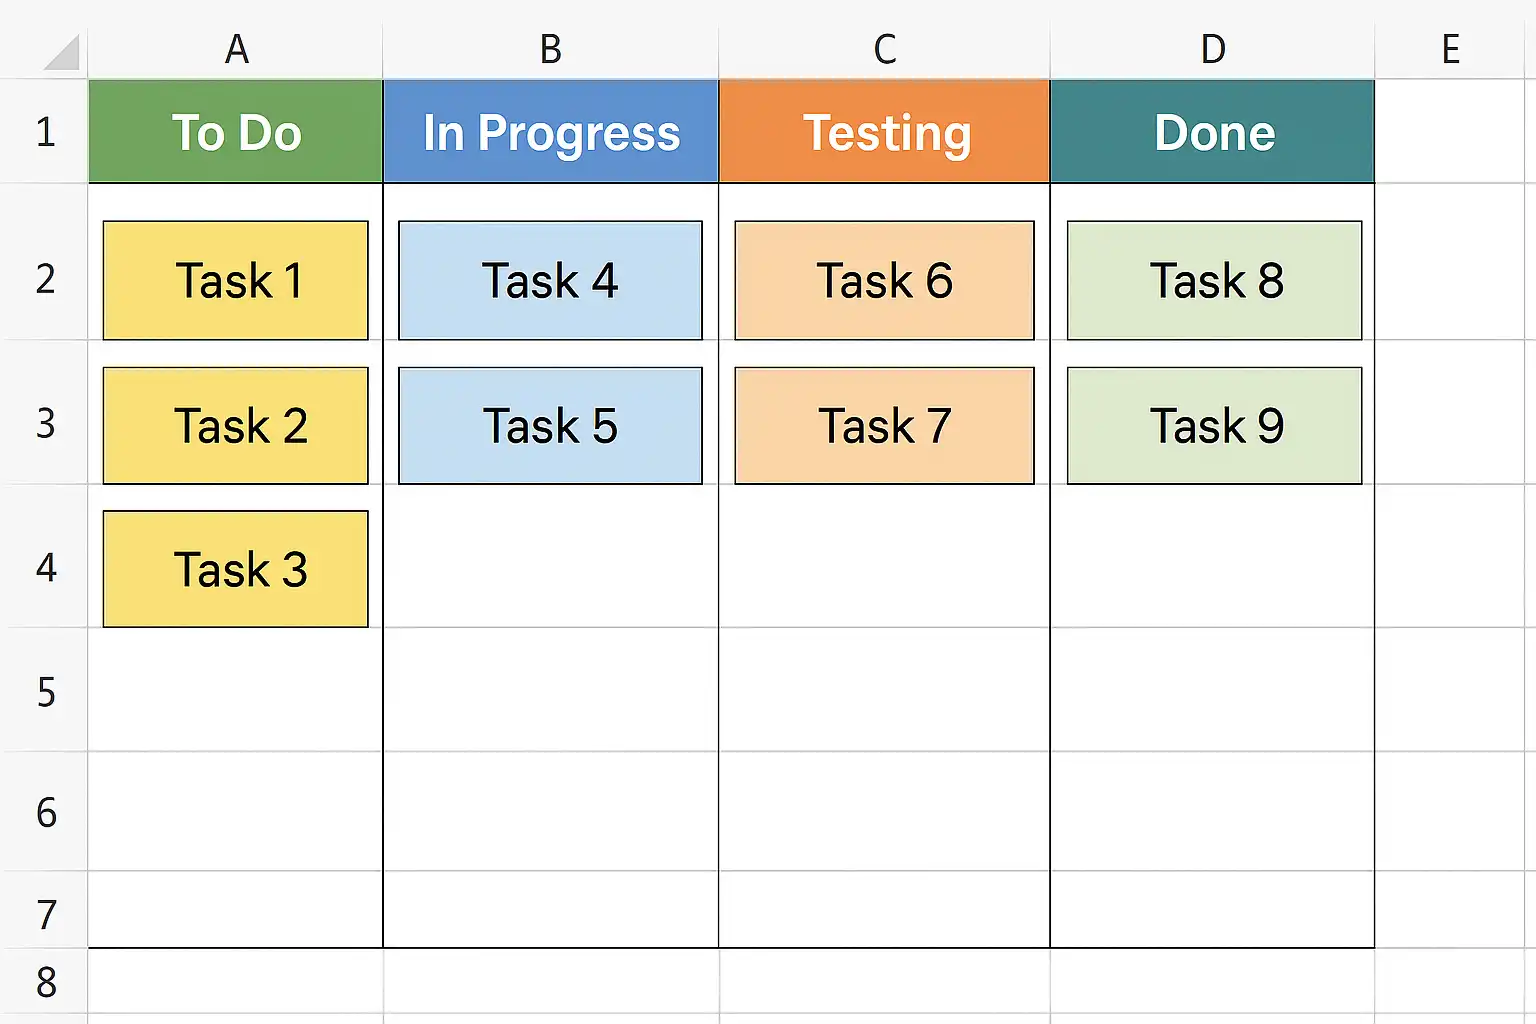
Task: Click the green To Do header cell
Action: point(236,132)
